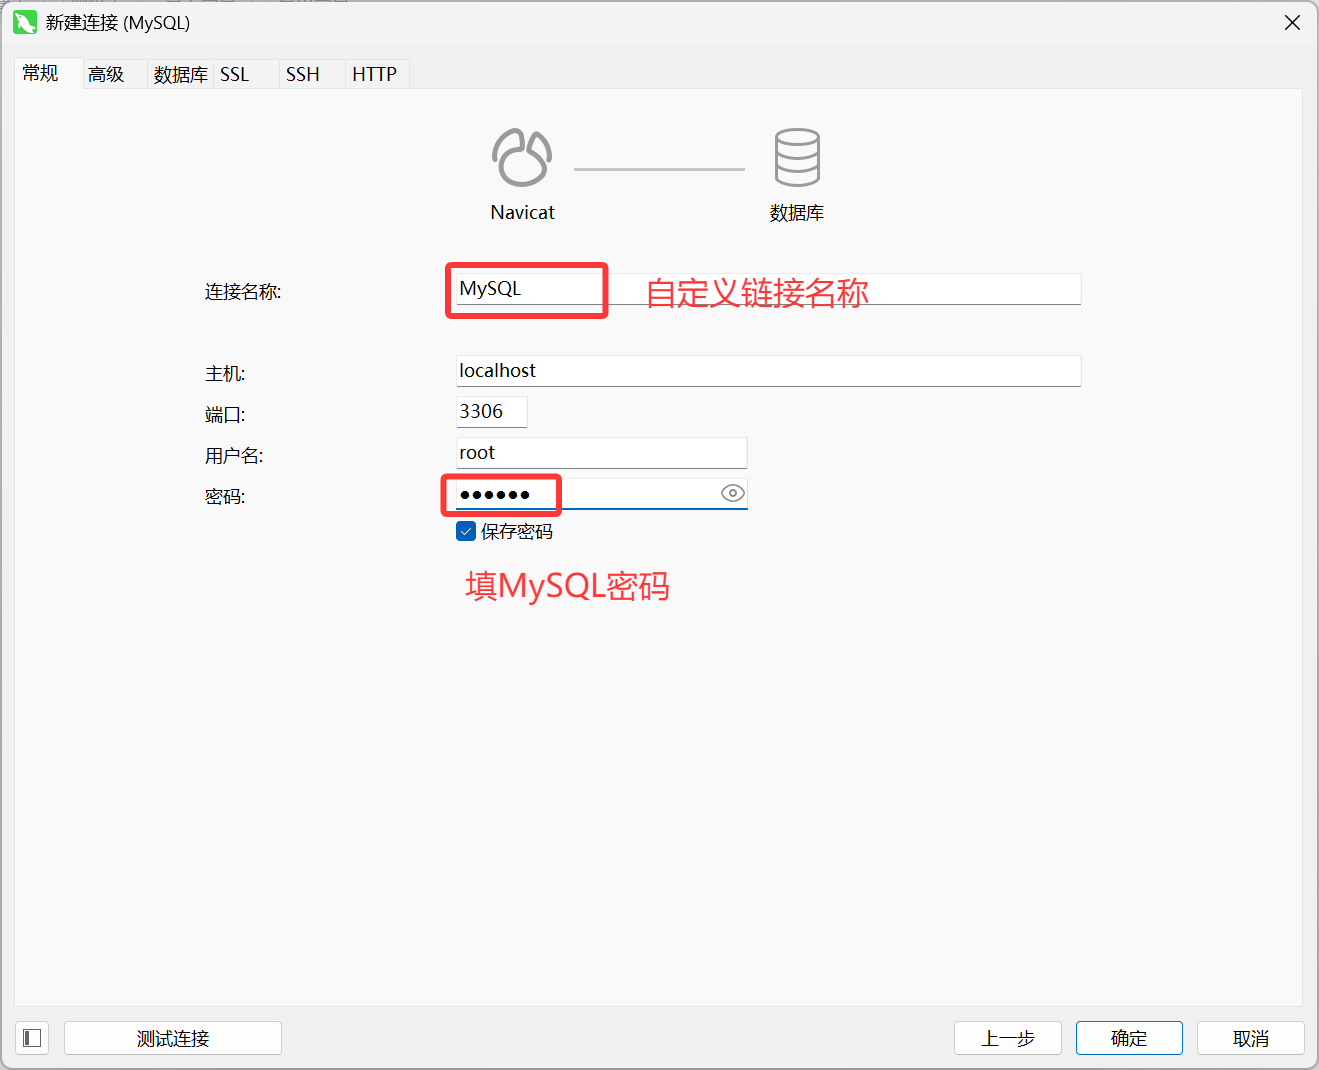Close the 新建连接 dialog window

pyautogui.click(x=1292, y=22)
